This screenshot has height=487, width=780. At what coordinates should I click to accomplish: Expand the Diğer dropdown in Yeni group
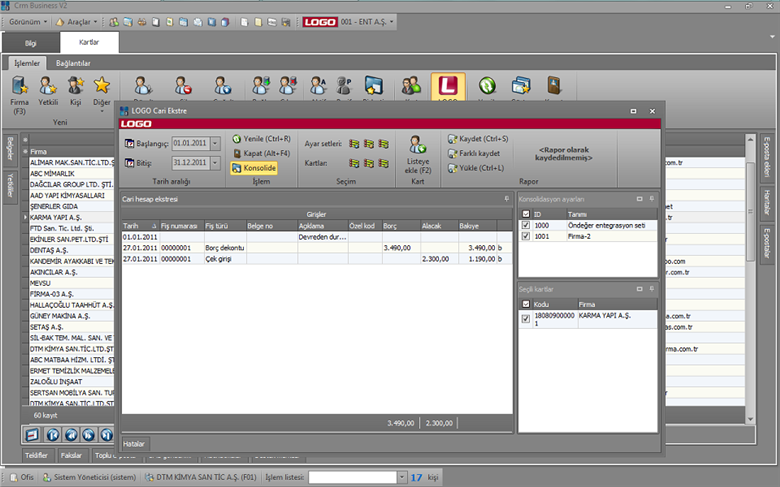tap(102, 111)
